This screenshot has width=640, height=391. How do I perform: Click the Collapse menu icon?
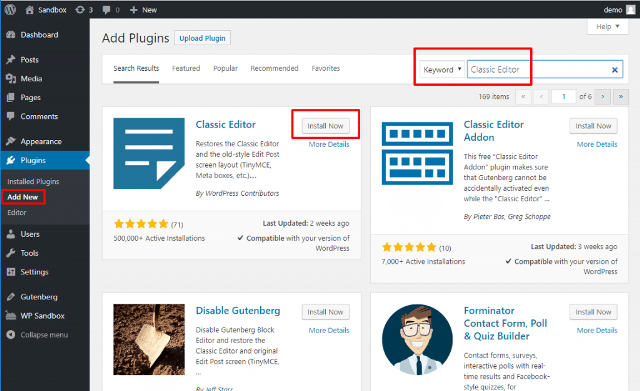(x=11, y=335)
